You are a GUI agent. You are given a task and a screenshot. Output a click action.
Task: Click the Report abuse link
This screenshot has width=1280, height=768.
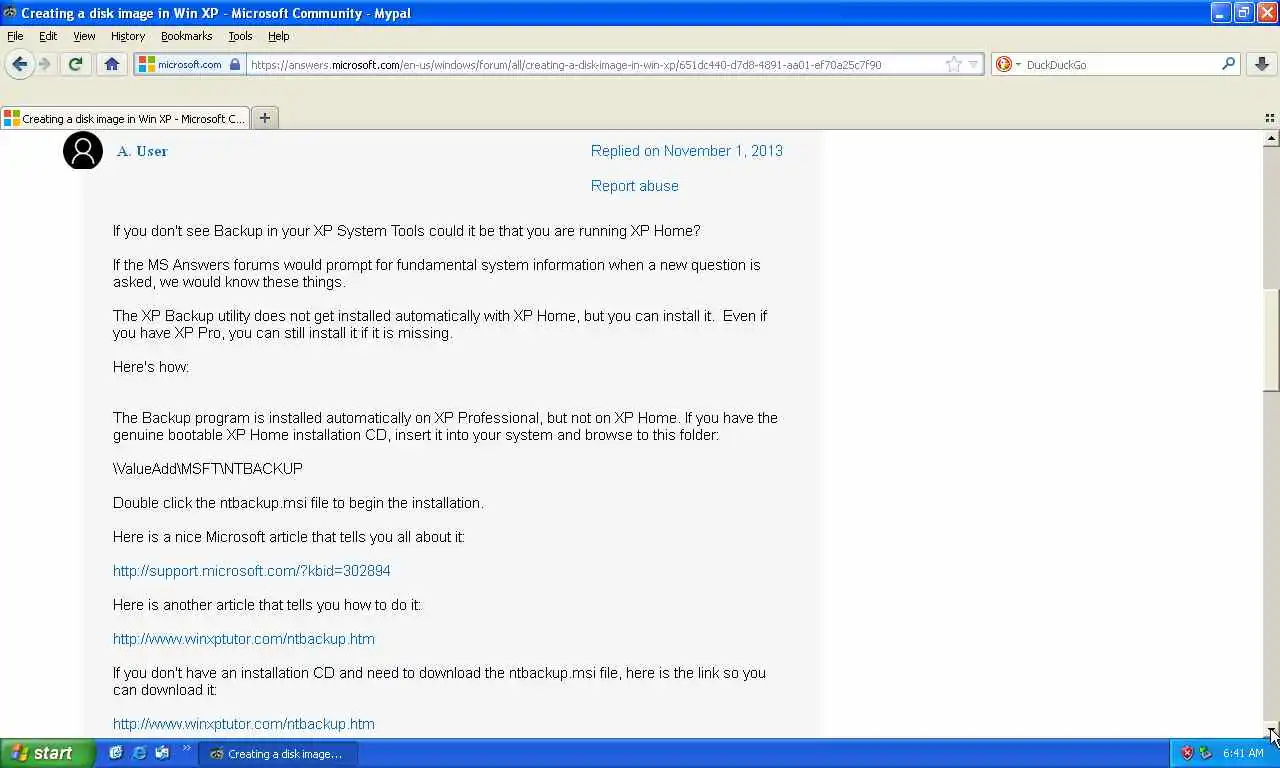[634, 186]
